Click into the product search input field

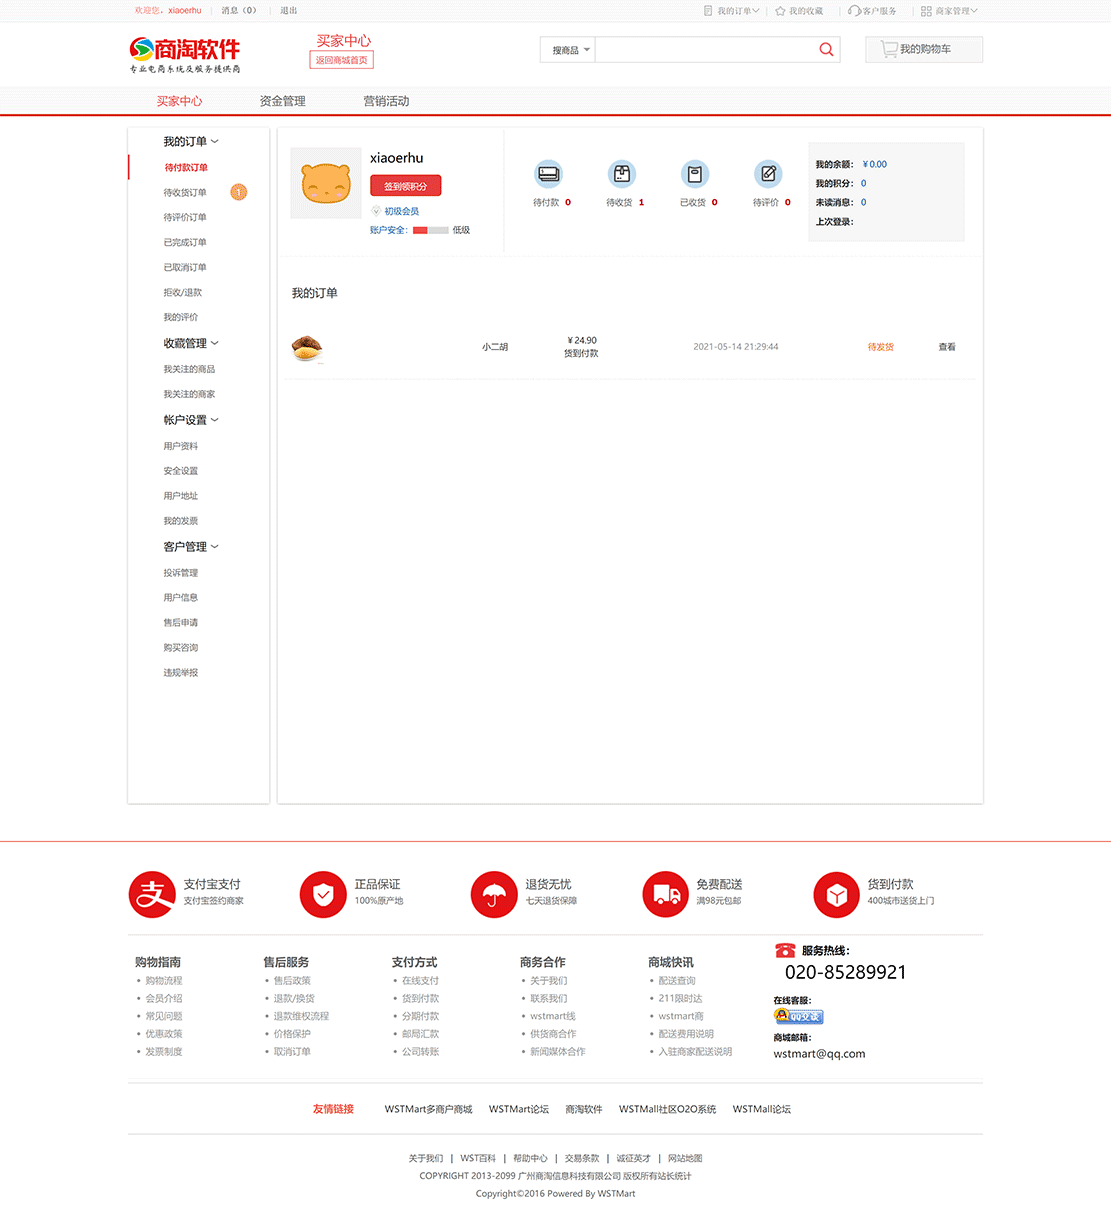(705, 50)
